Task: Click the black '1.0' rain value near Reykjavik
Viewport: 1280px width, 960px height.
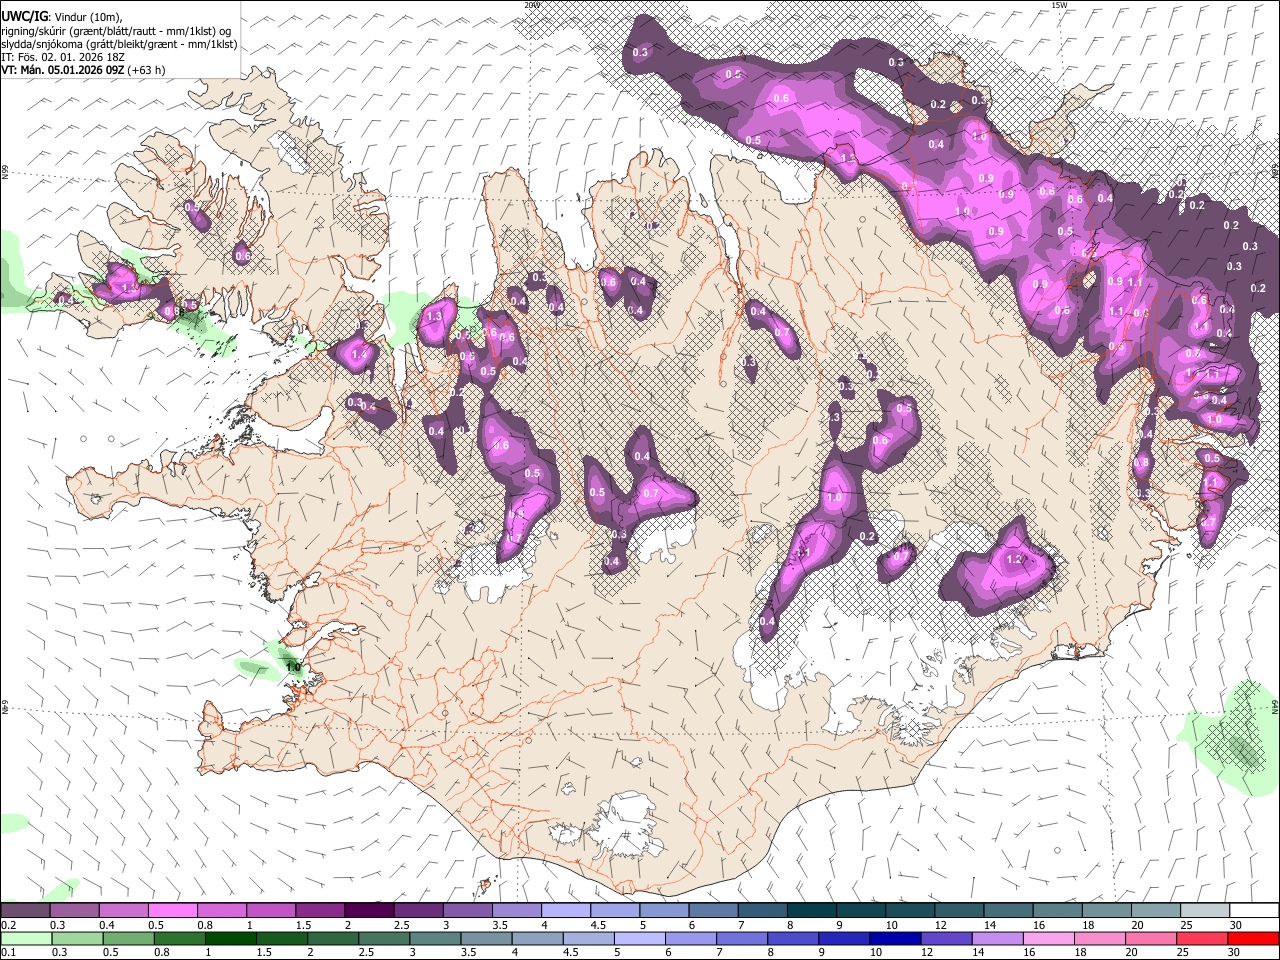Action: (x=293, y=667)
